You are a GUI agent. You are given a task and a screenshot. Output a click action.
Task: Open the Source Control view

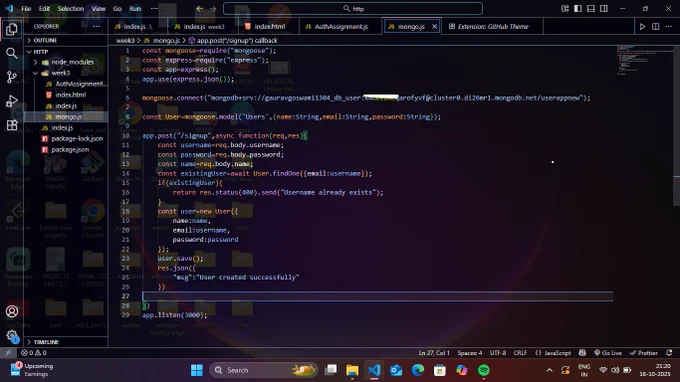coord(12,77)
